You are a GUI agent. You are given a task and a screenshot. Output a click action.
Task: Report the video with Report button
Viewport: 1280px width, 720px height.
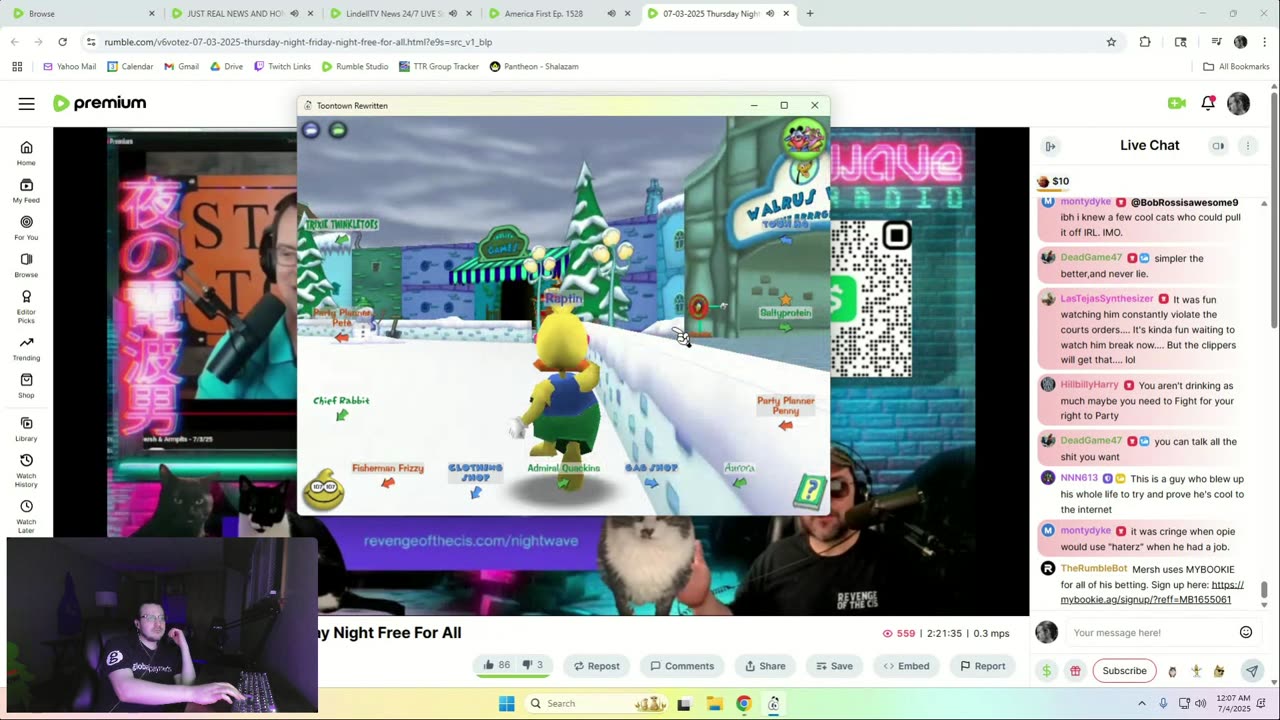[982, 666]
